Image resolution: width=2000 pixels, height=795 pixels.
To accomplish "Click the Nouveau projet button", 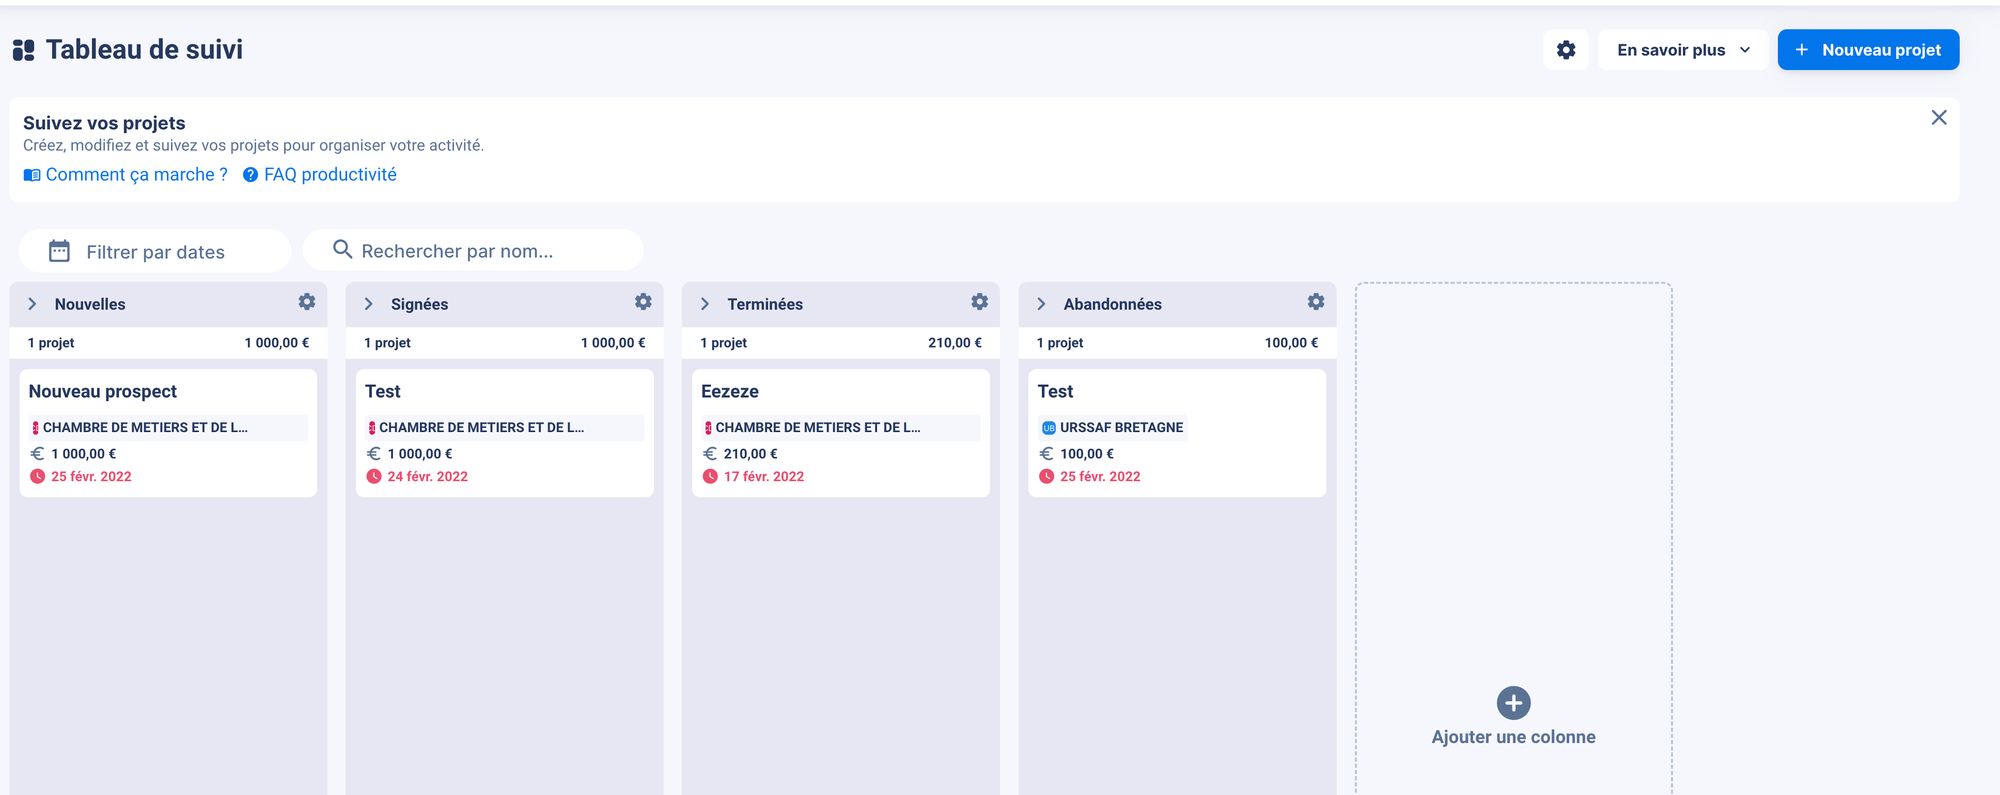I will click(1868, 50).
